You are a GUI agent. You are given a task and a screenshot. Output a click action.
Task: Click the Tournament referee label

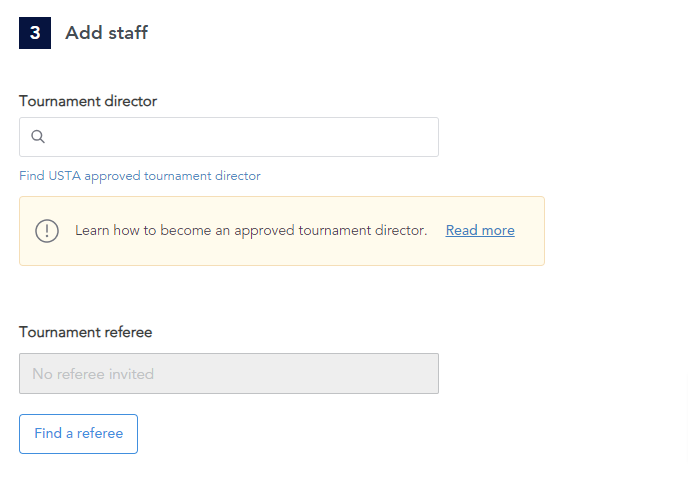[85, 332]
